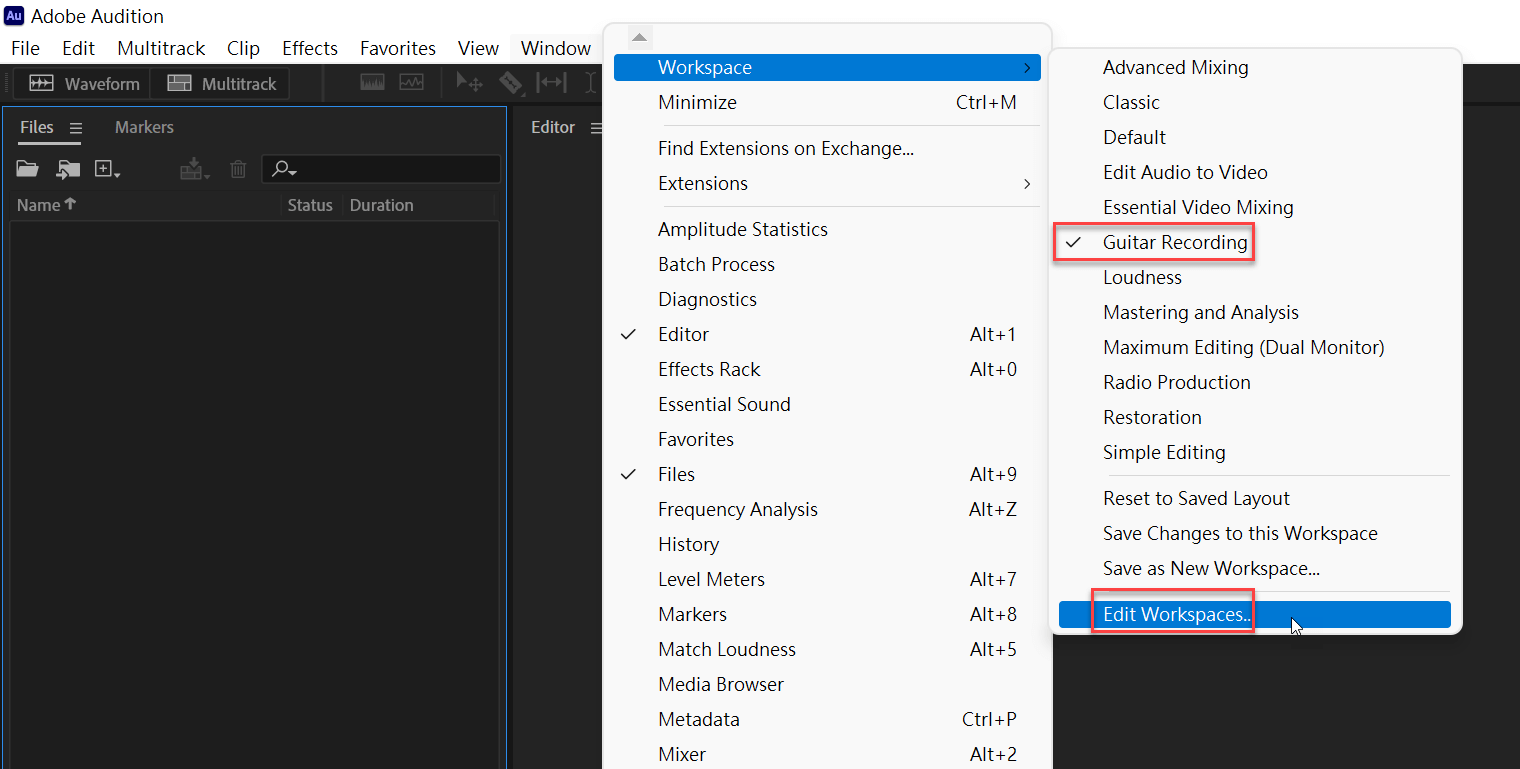Screen dimensions: 1520x769
Task: Select the Files panel tab
Action: tap(37, 127)
